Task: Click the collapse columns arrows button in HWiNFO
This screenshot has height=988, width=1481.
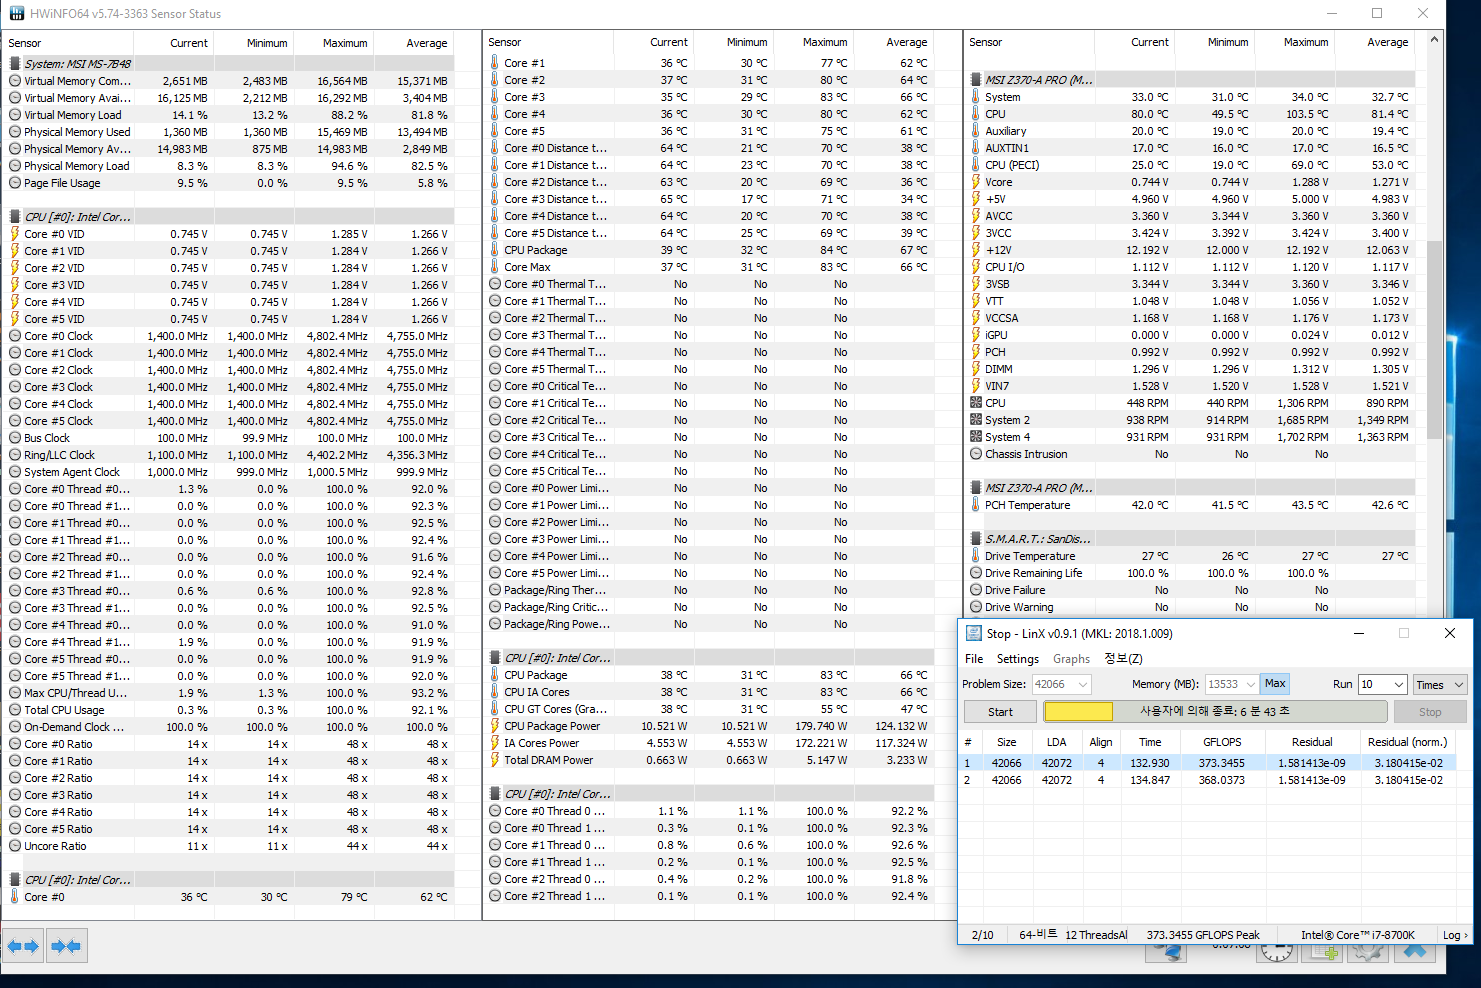Action: [66, 946]
